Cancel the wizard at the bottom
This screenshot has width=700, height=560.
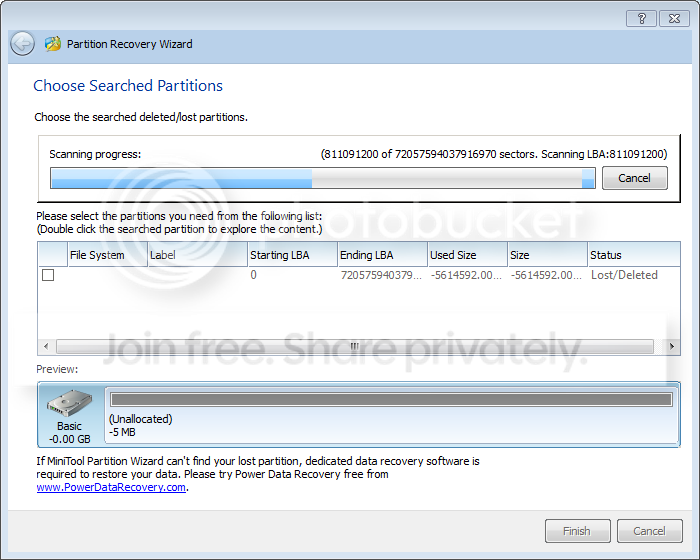(650, 531)
